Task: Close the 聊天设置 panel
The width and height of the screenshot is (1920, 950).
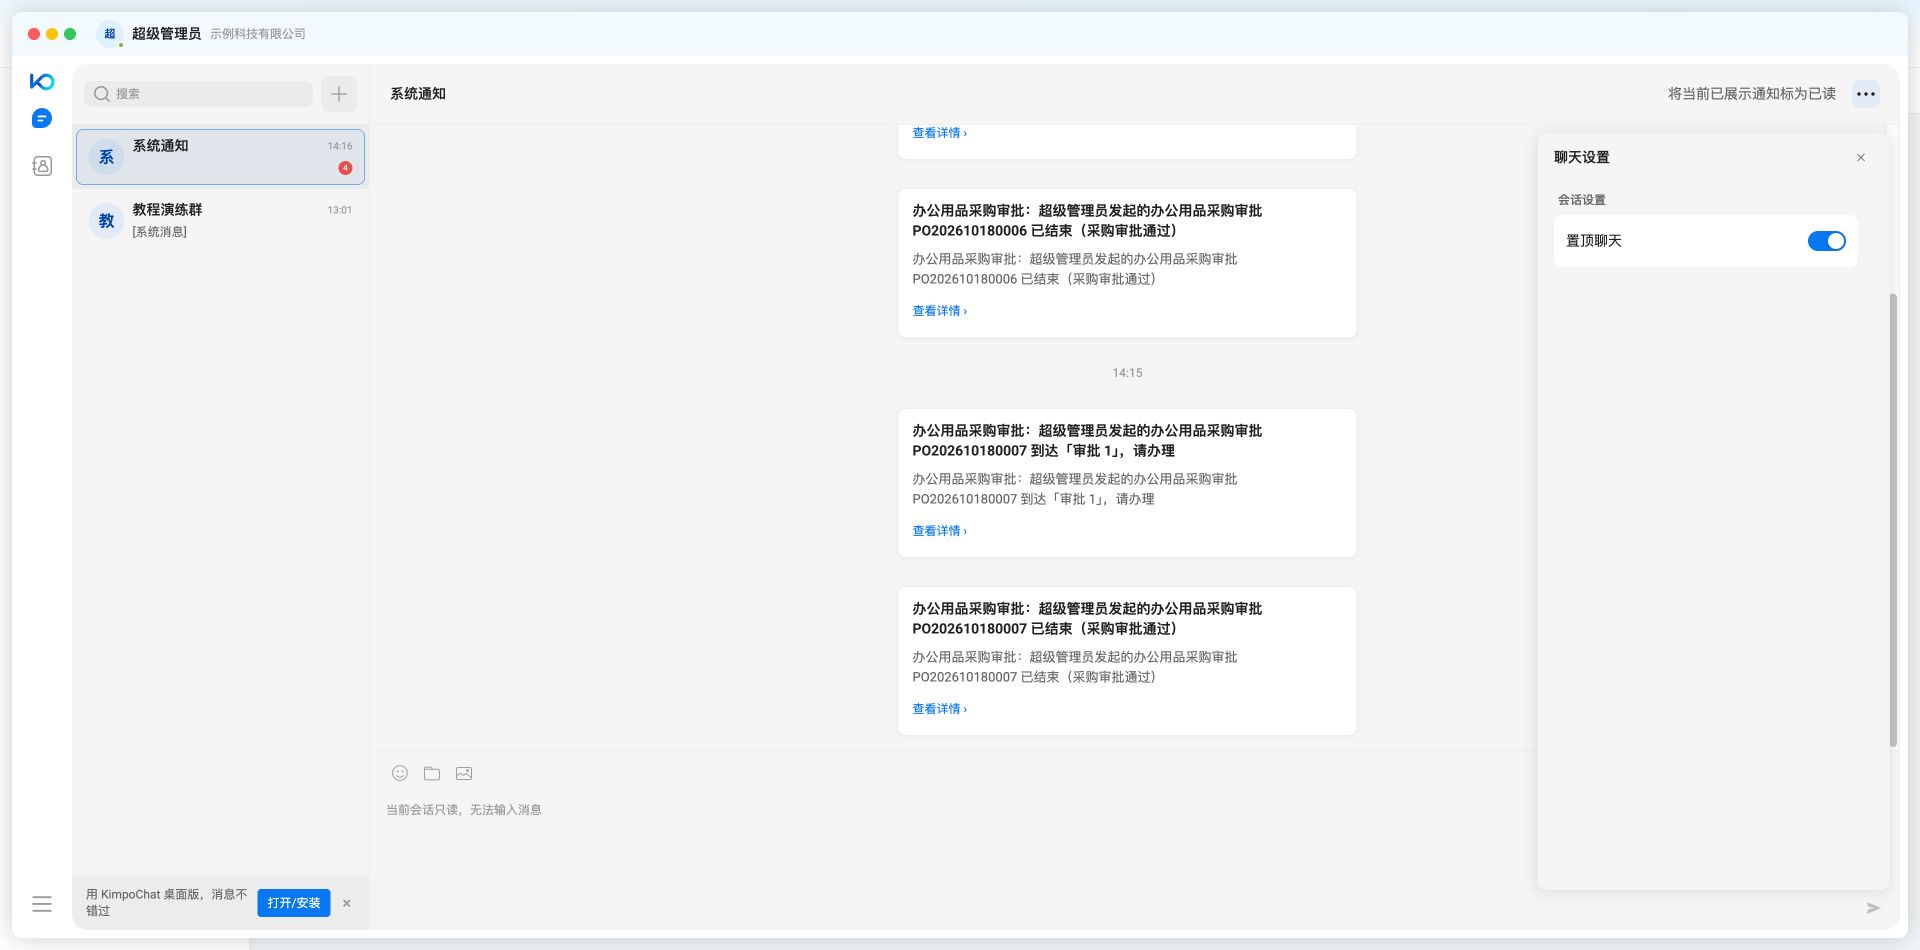Action: tap(1861, 158)
